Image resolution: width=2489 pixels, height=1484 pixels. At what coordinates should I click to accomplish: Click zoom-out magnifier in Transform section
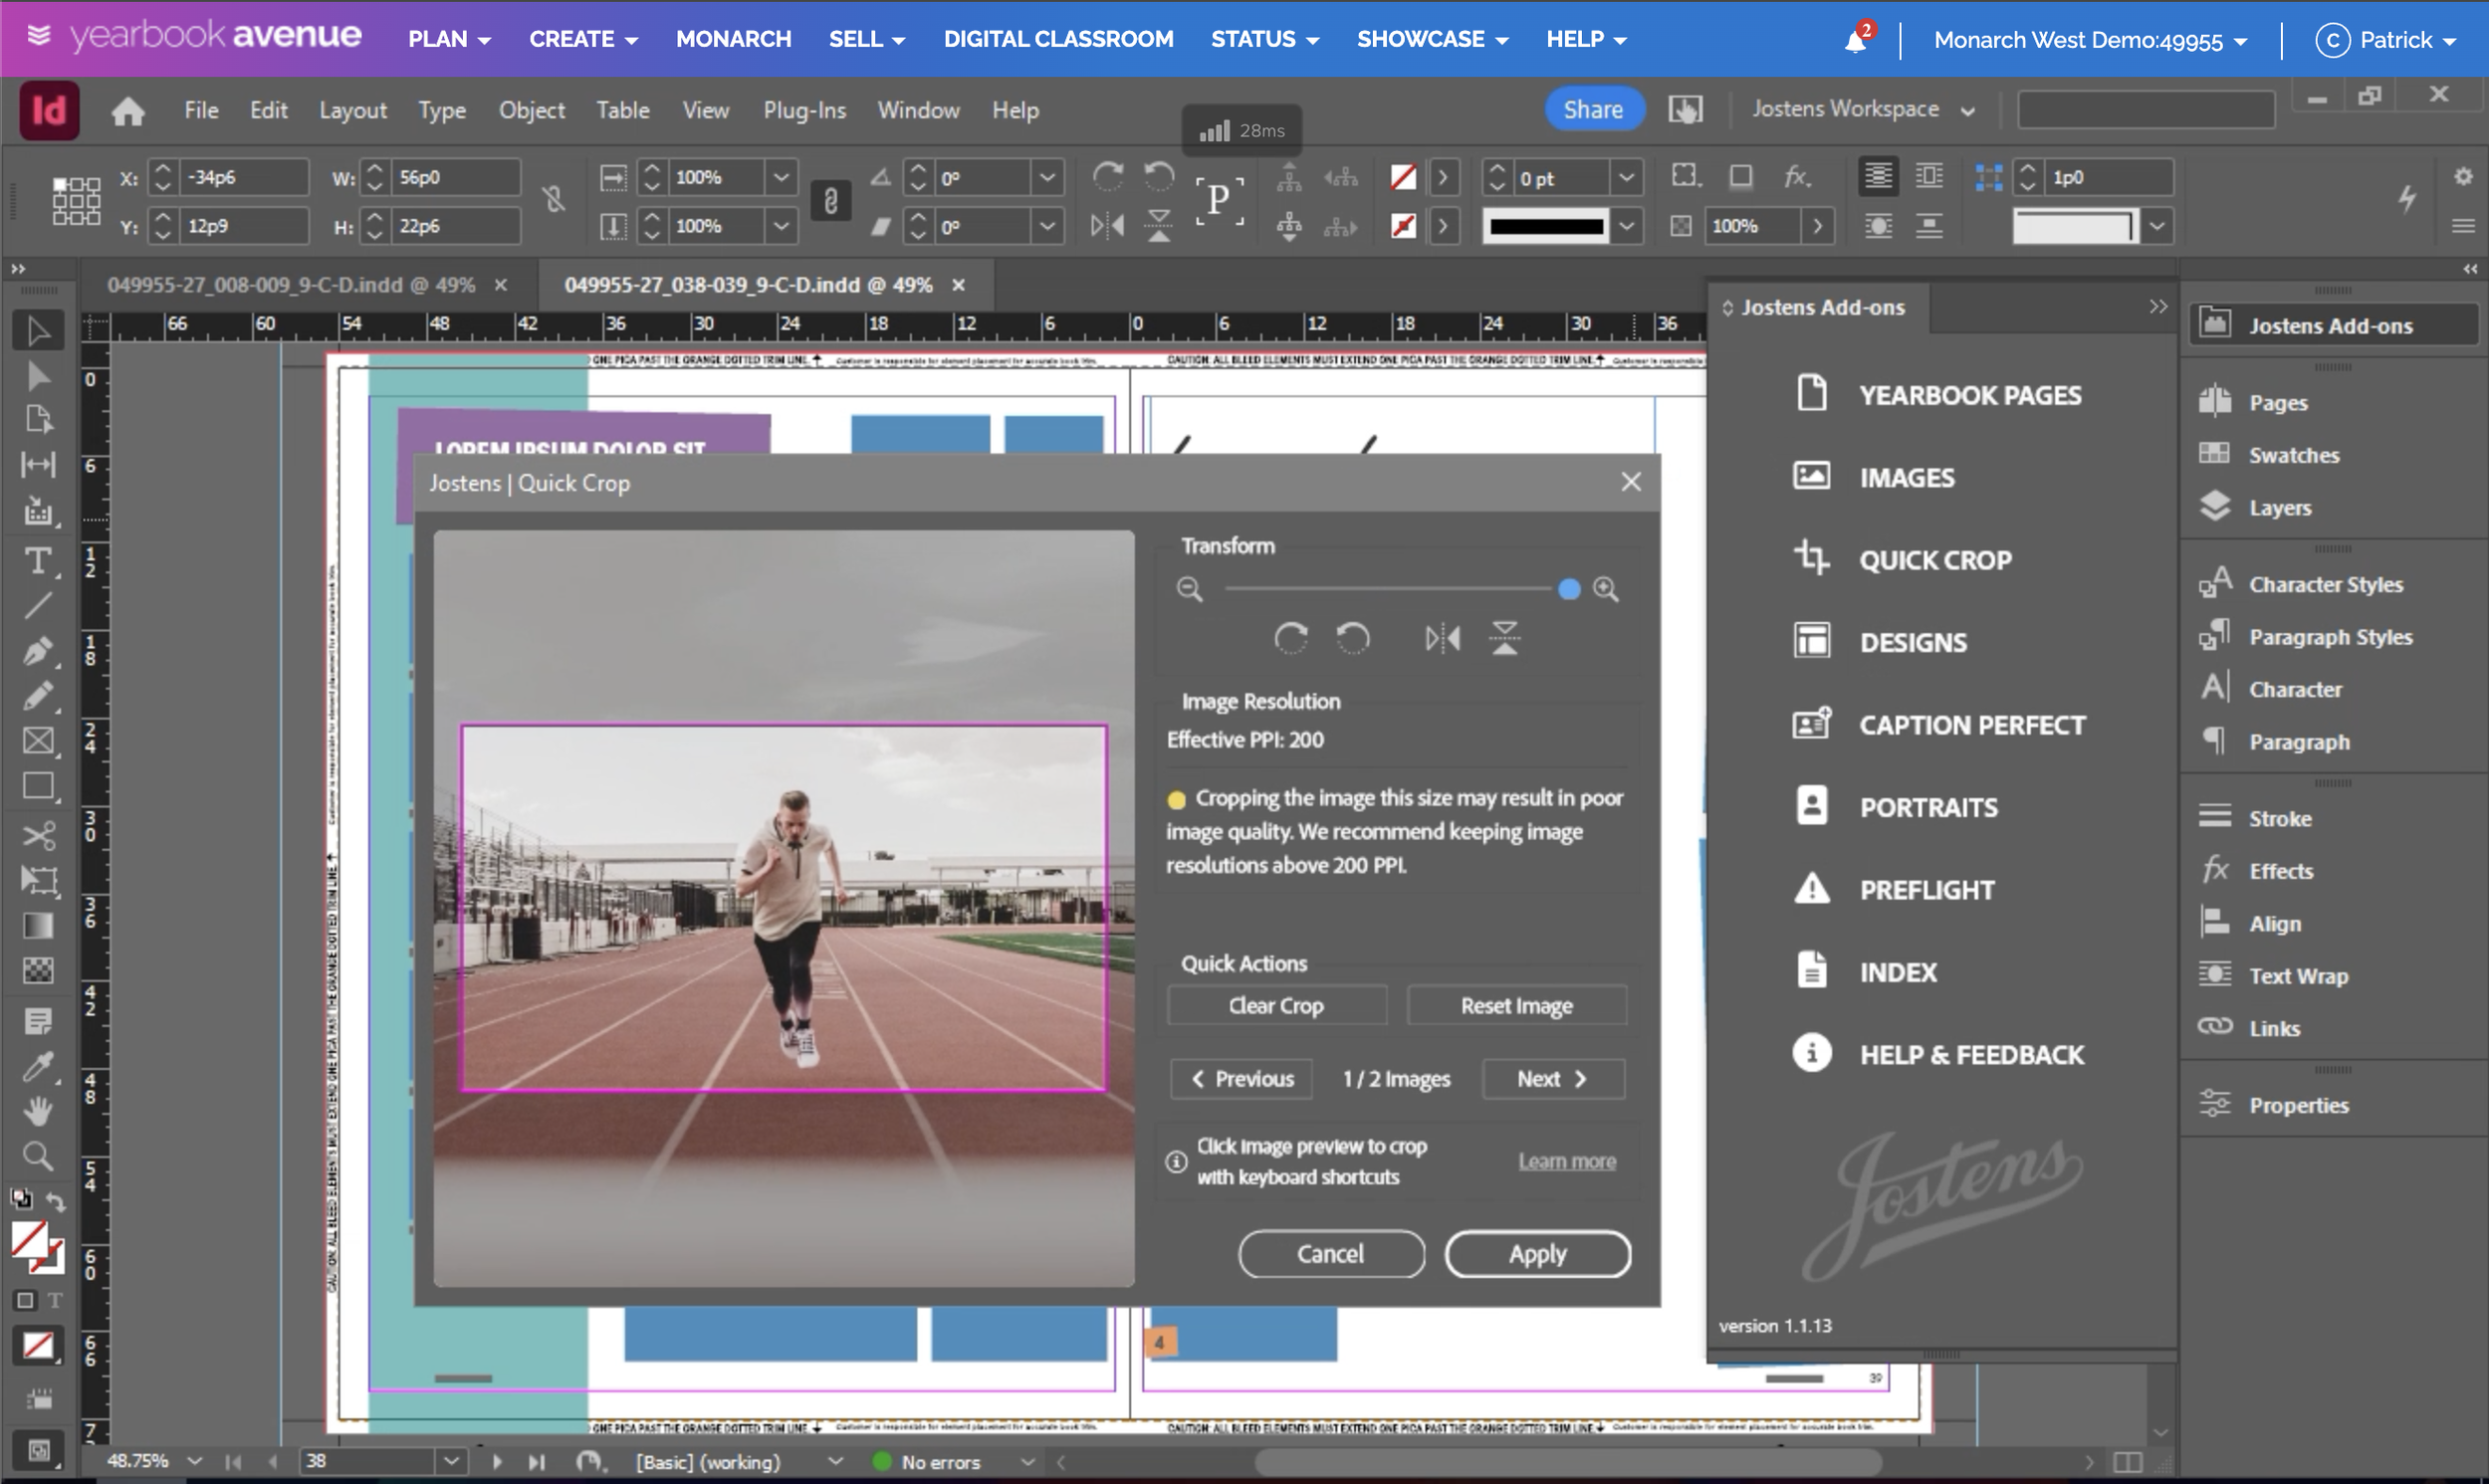(1189, 589)
